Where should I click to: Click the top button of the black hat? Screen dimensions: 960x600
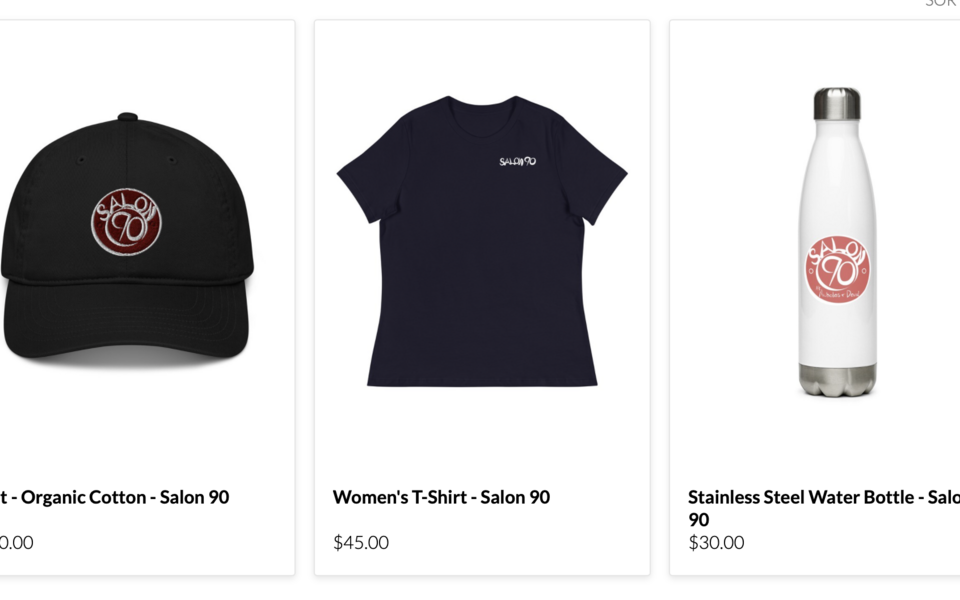[x=127, y=117]
